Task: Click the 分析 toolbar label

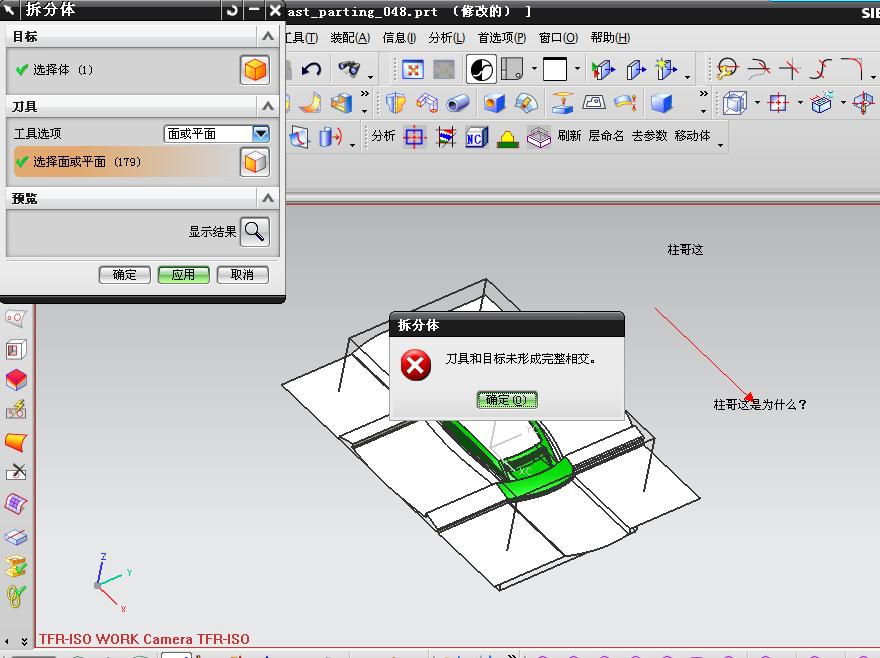Action: tap(383, 136)
